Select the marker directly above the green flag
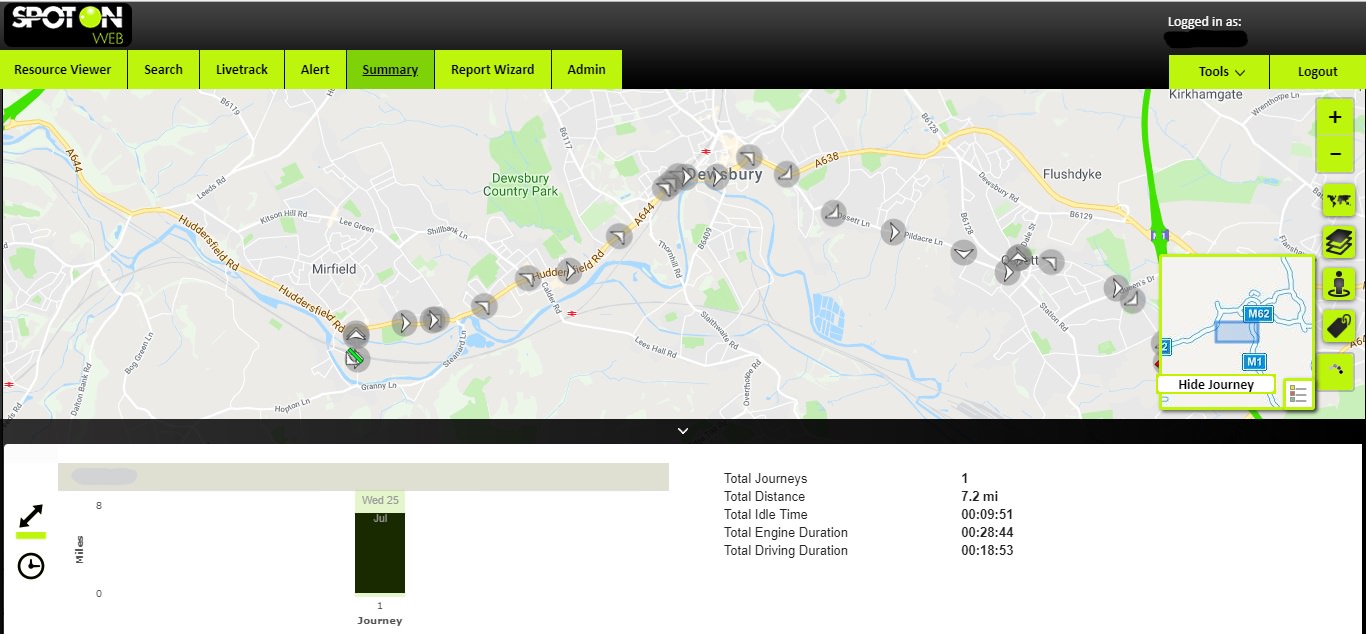This screenshot has height=634, width=1366. click(356, 334)
